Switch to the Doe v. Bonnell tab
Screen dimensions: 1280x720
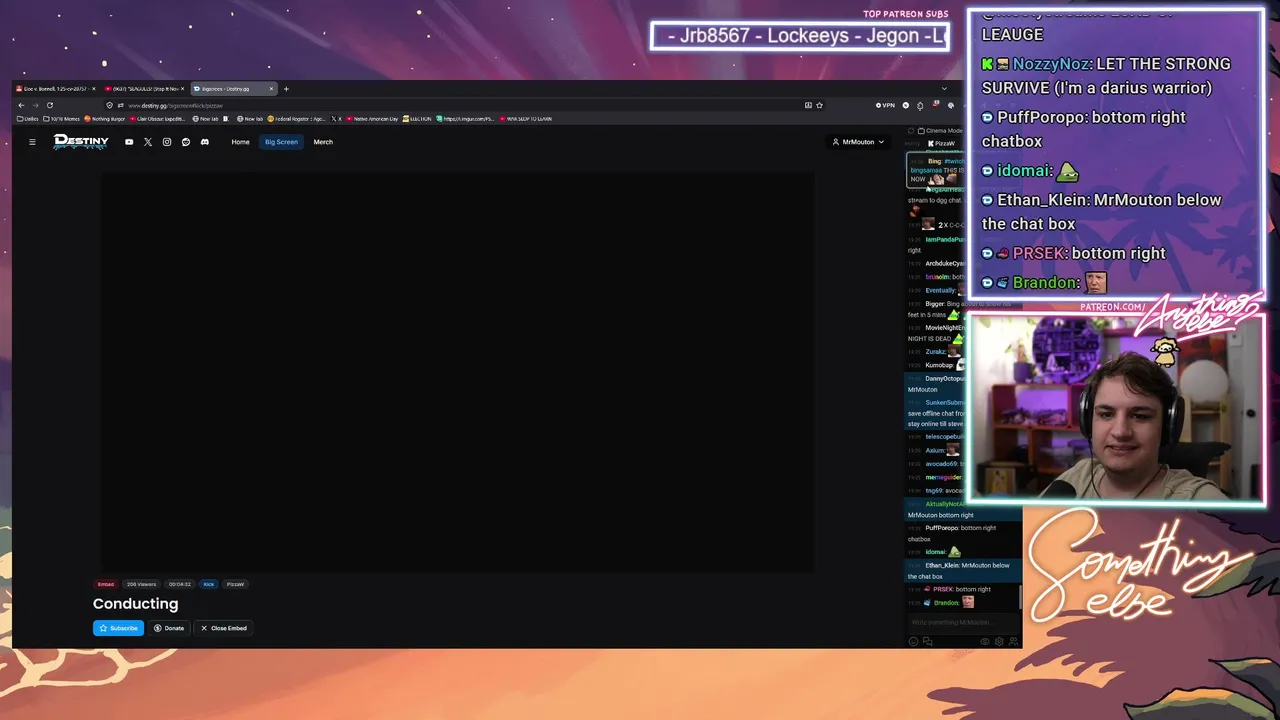pos(56,89)
